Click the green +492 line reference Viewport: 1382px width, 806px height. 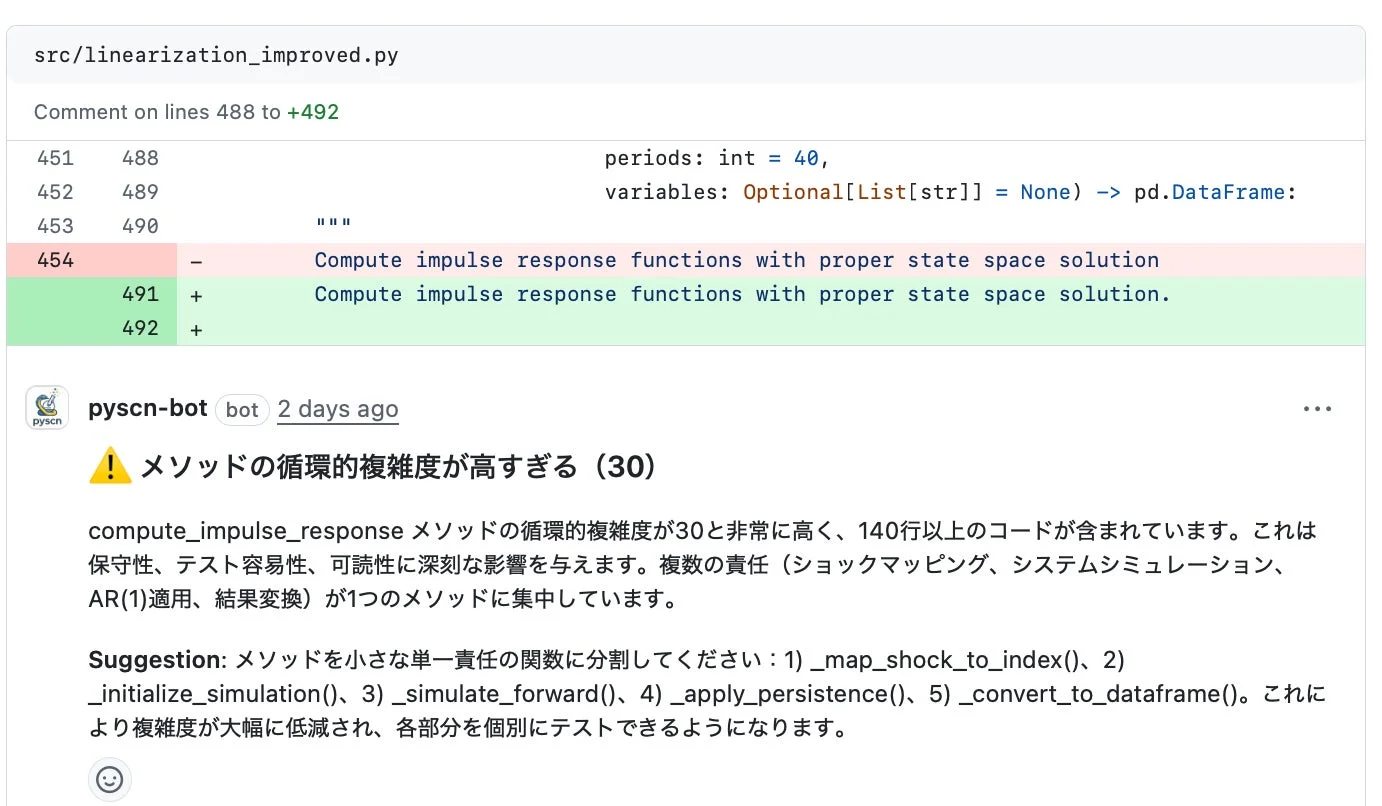click(x=313, y=112)
